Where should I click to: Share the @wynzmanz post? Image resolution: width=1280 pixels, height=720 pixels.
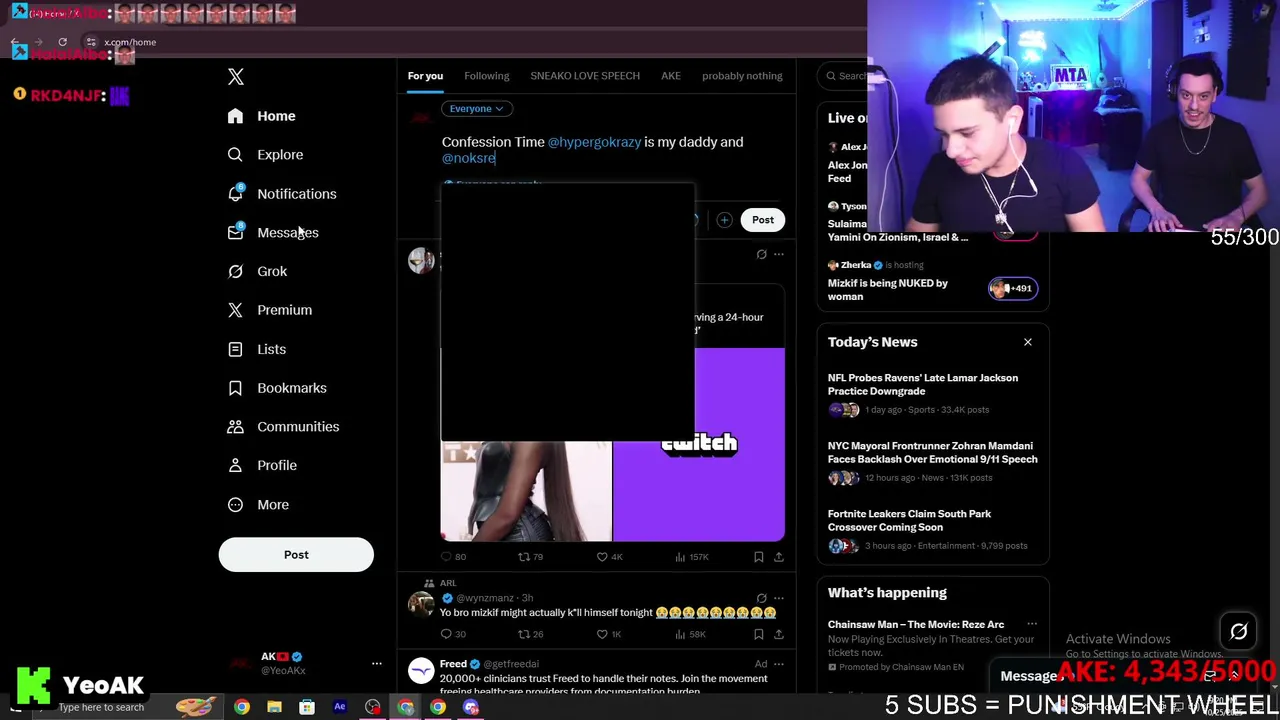pos(778,634)
